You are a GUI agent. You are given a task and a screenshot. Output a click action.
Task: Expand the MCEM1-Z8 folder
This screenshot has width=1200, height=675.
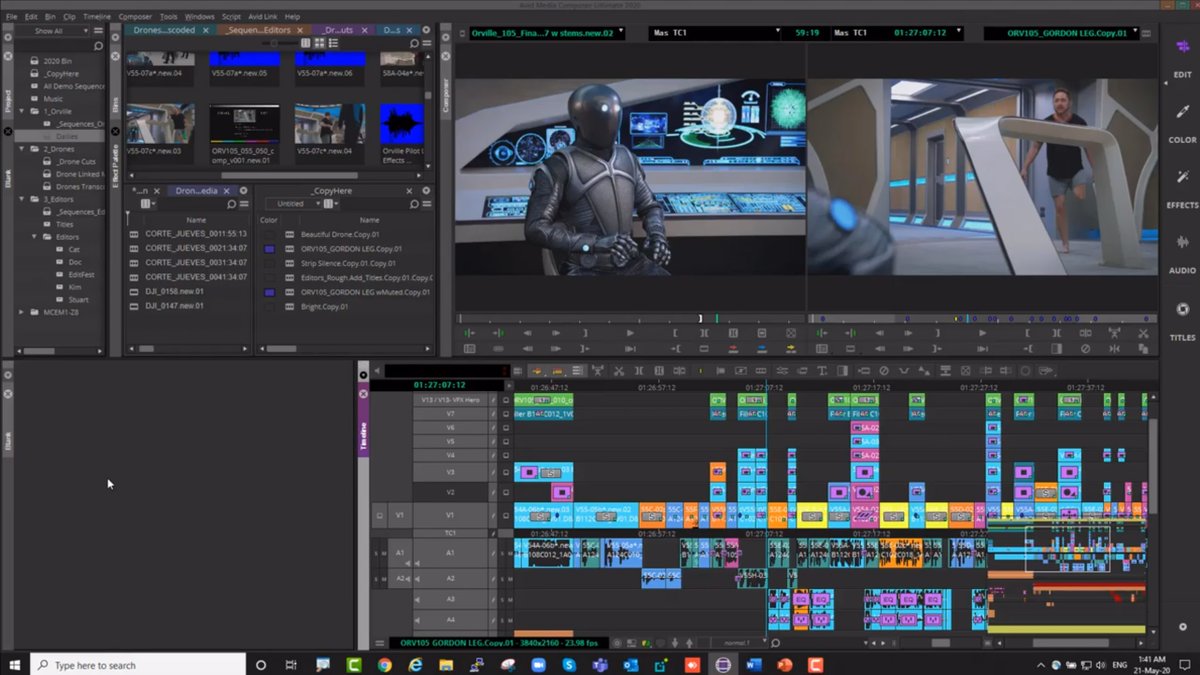click(22, 312)
